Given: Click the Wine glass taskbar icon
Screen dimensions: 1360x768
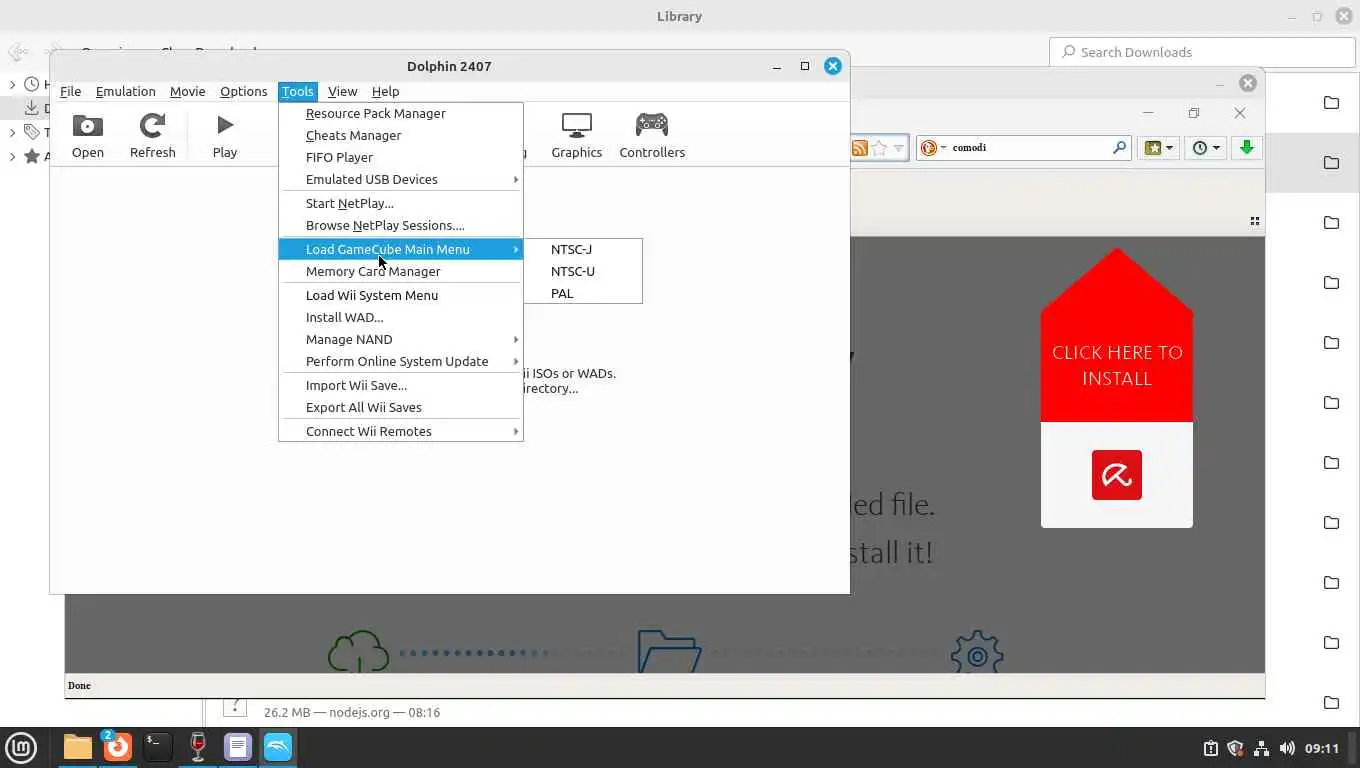Looking at the screenshot, I should (x=197, y=747).
